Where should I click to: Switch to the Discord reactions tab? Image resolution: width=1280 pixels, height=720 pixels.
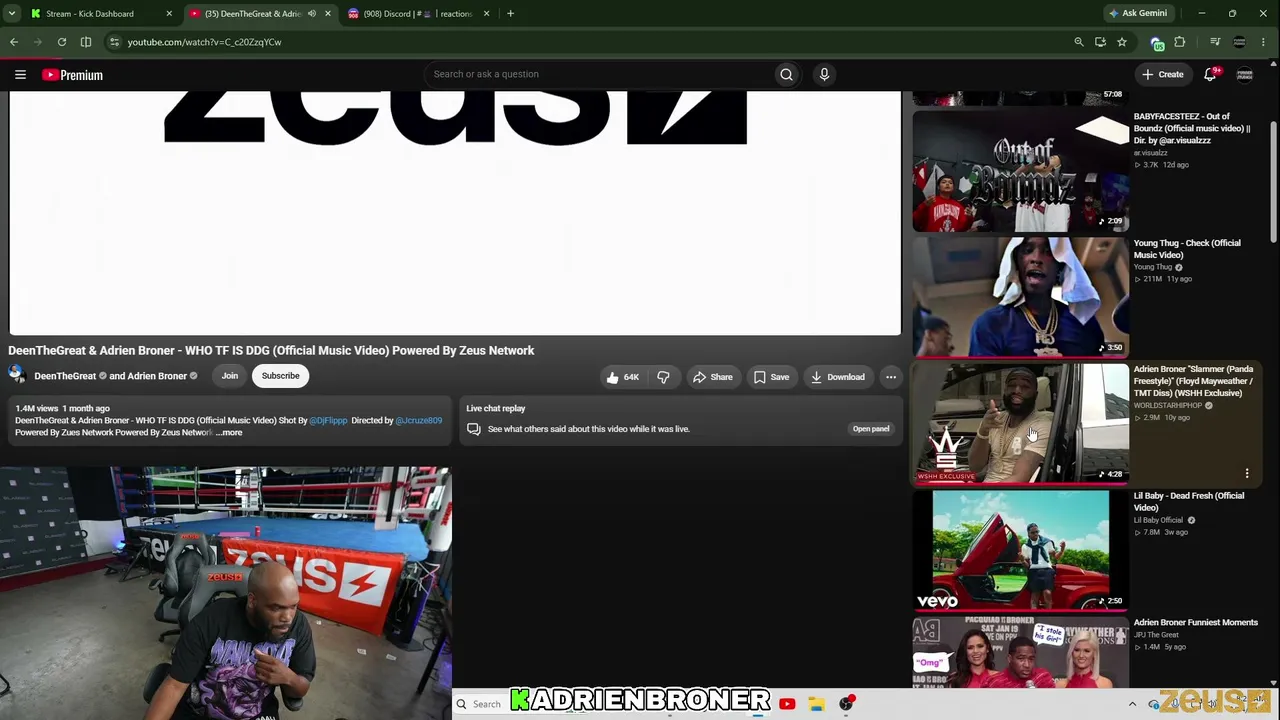(420, 14)
